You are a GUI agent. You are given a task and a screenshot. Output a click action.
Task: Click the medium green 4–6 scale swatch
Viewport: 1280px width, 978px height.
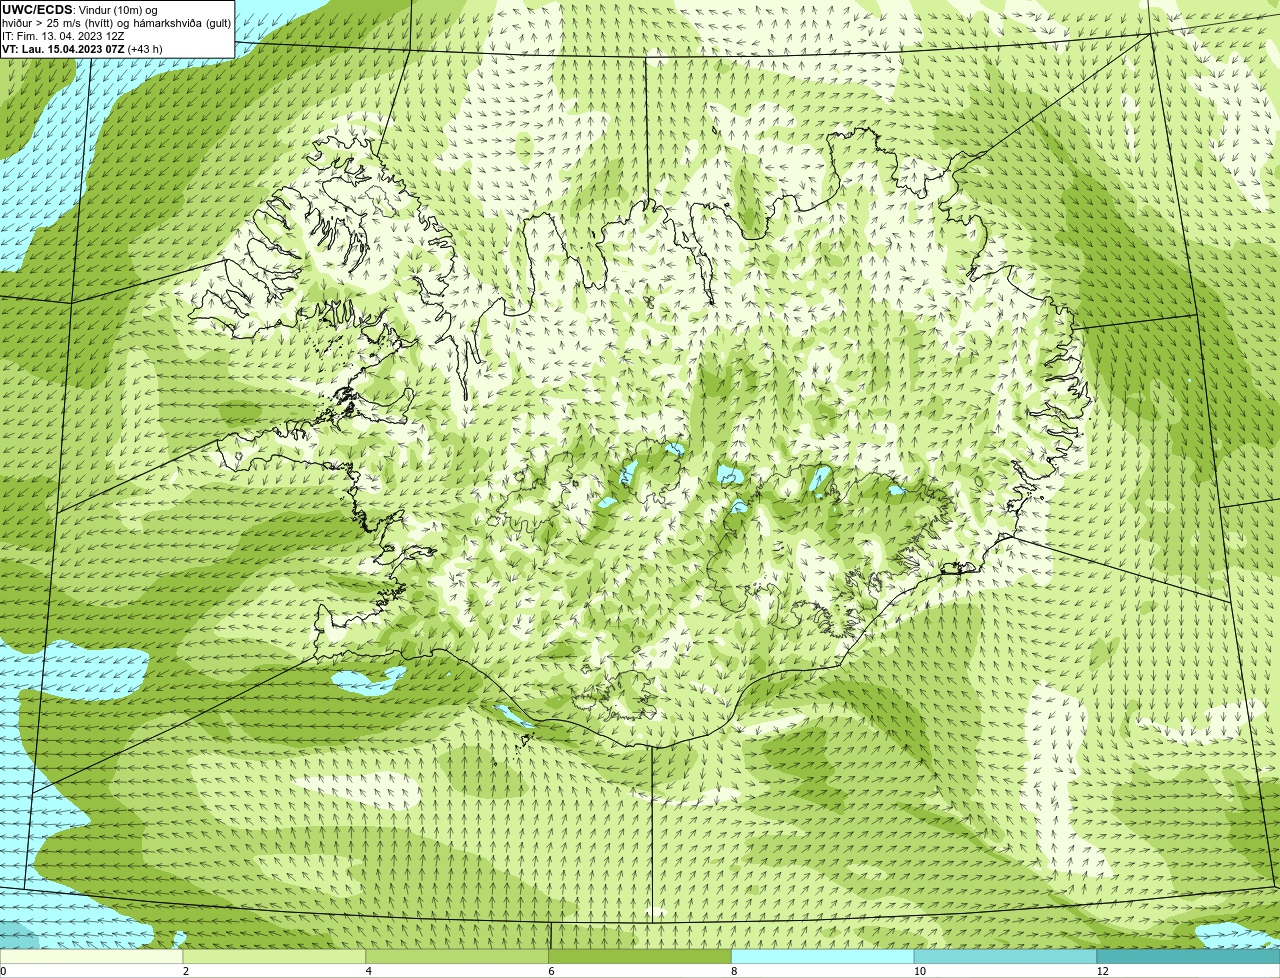pyautogui.click(x=458, y=956)
